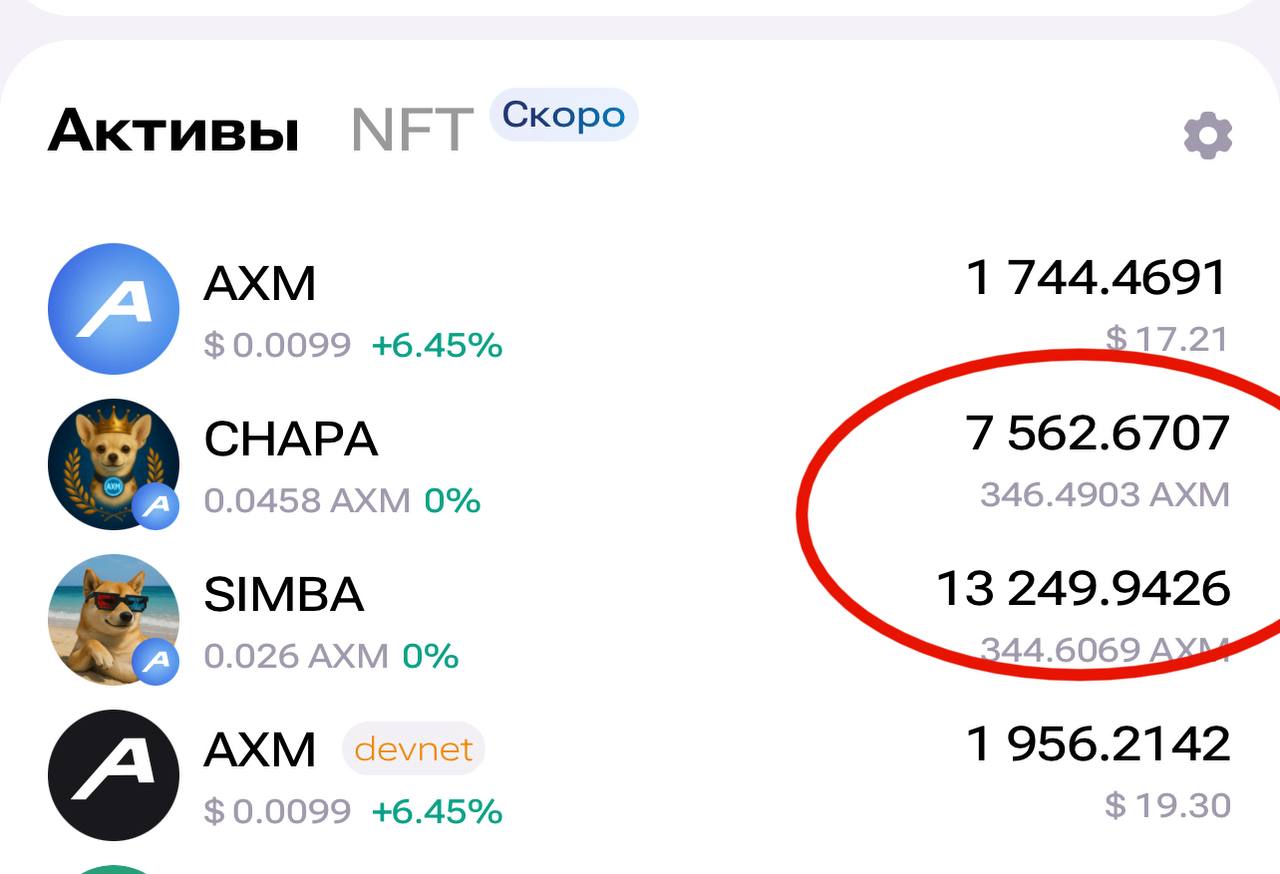
Task: Switch to the NFT tab
Action: point(411,128)
